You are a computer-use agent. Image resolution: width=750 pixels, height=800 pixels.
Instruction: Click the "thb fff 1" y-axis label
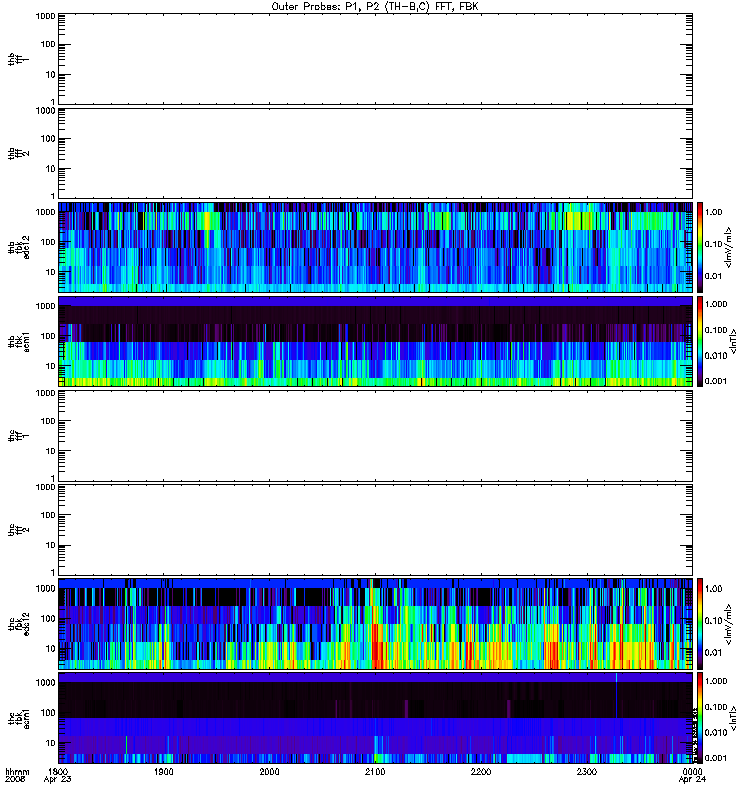point(18,59)
